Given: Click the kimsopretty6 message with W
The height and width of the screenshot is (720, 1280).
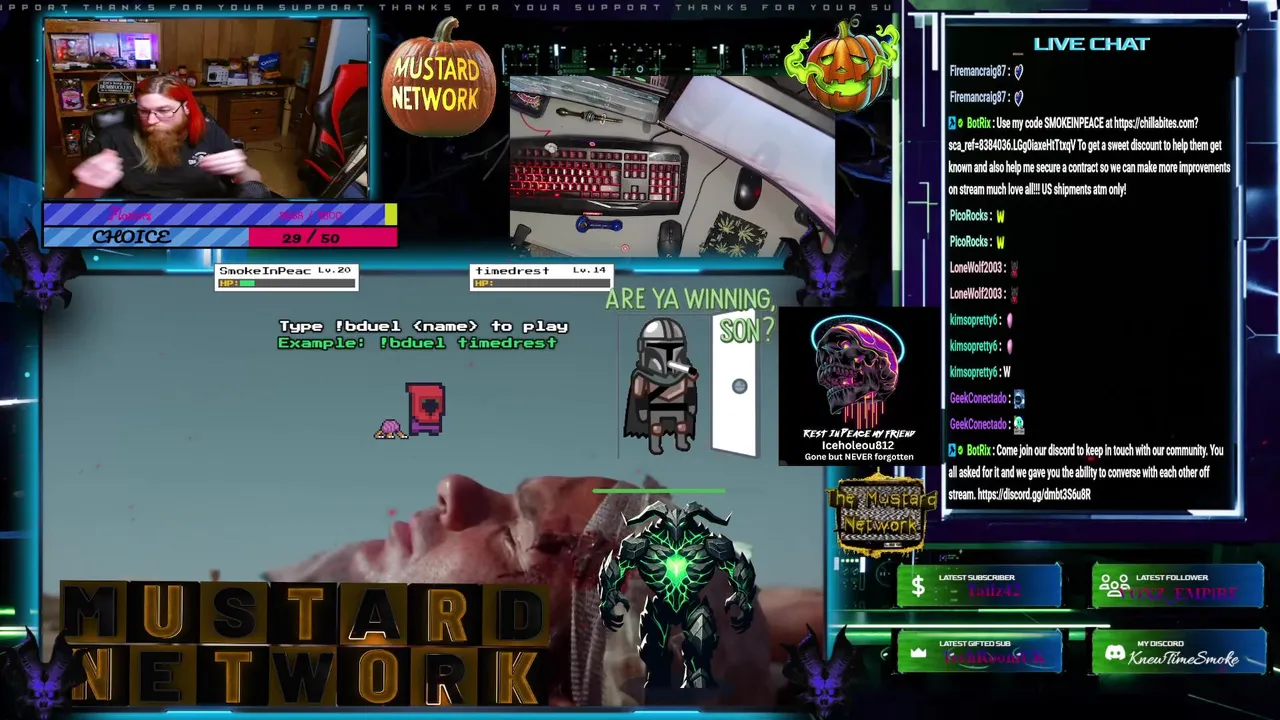Looking at the screenshot, I should coord(980,372).
